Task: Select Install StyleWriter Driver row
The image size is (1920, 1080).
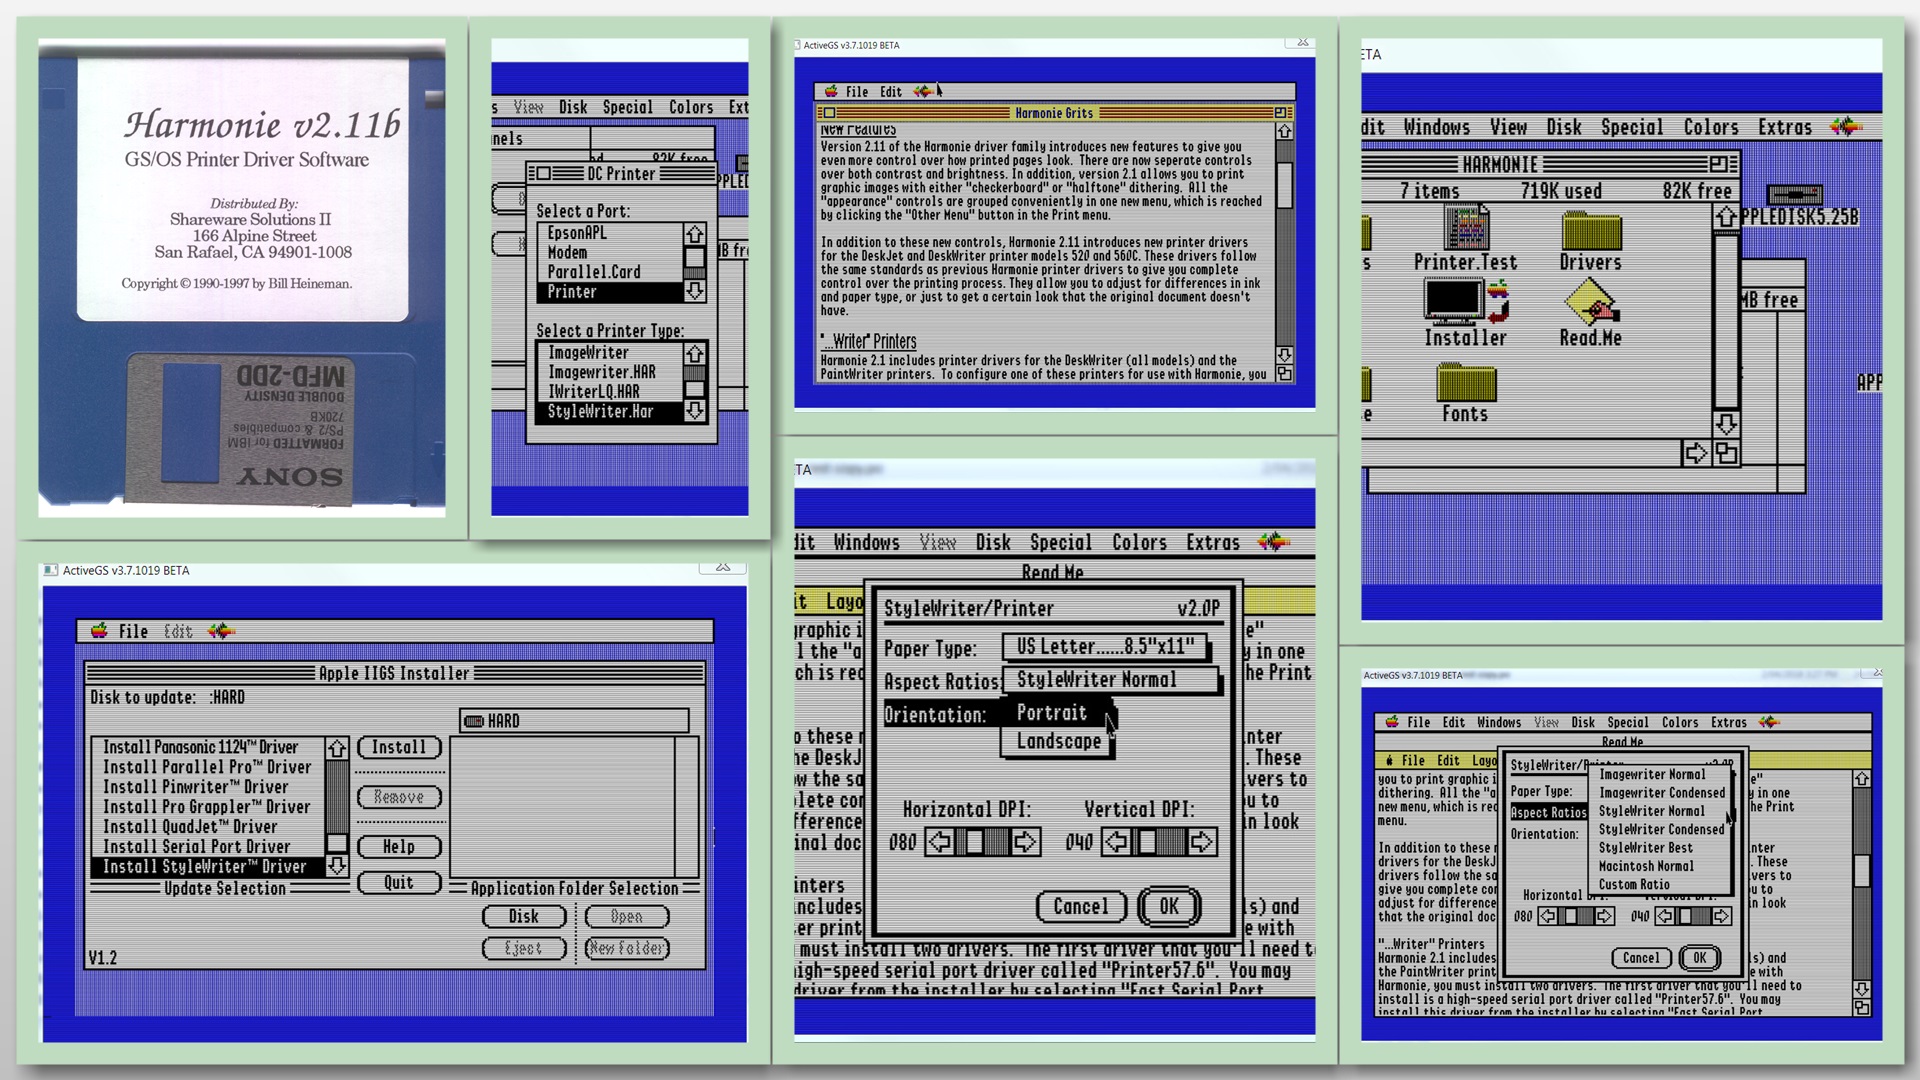Action: pos(207,867)
